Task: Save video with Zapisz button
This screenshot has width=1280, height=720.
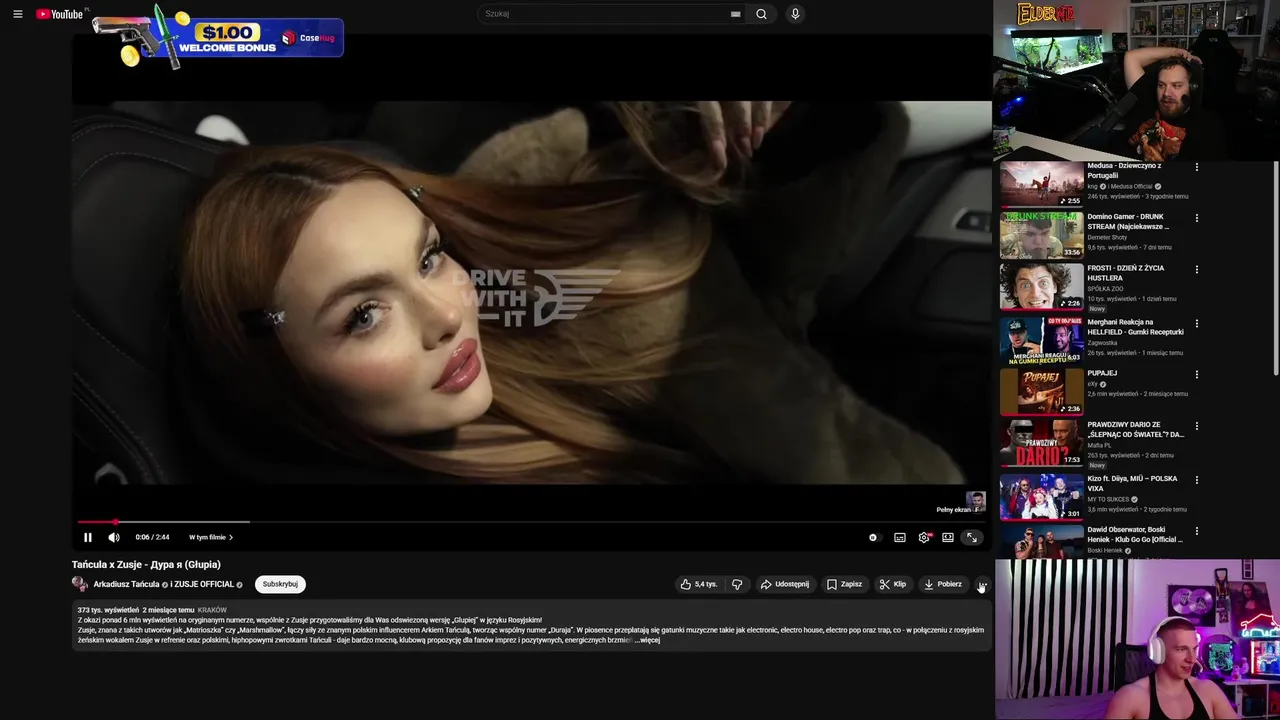Action: 844,584
